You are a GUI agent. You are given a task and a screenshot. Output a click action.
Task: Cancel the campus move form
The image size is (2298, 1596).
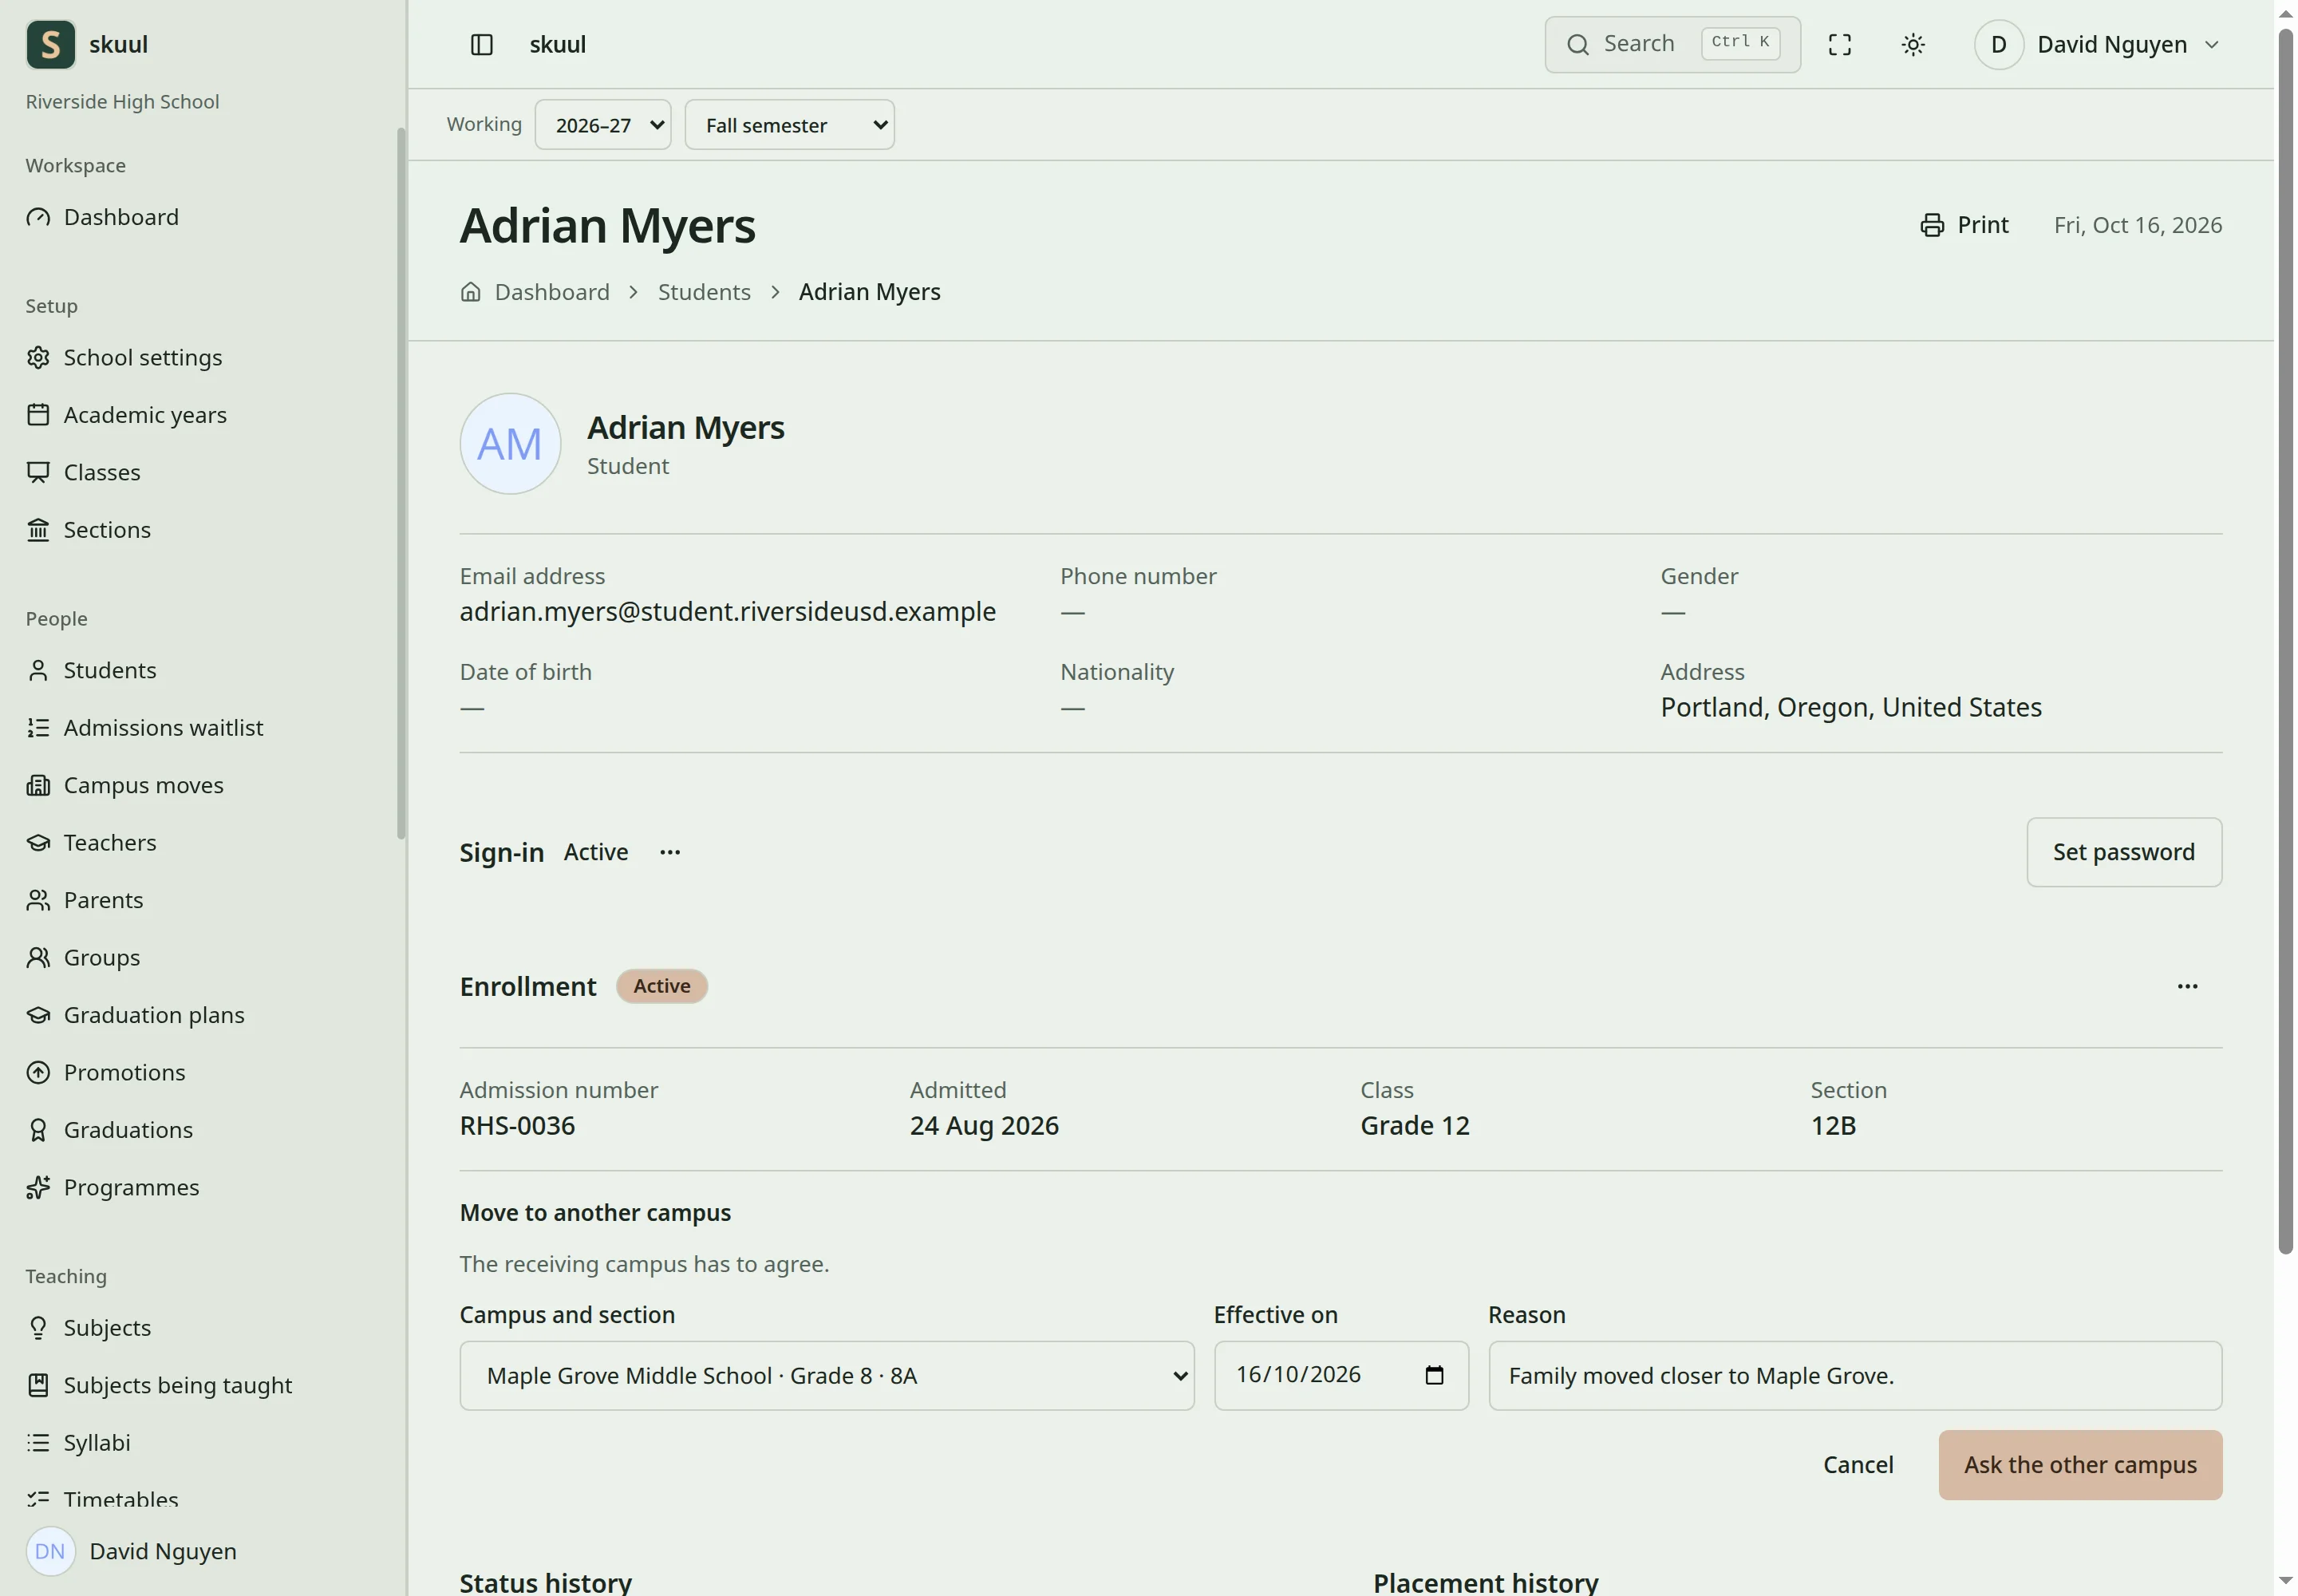pyautogui.click(x=1857, y=1465)
